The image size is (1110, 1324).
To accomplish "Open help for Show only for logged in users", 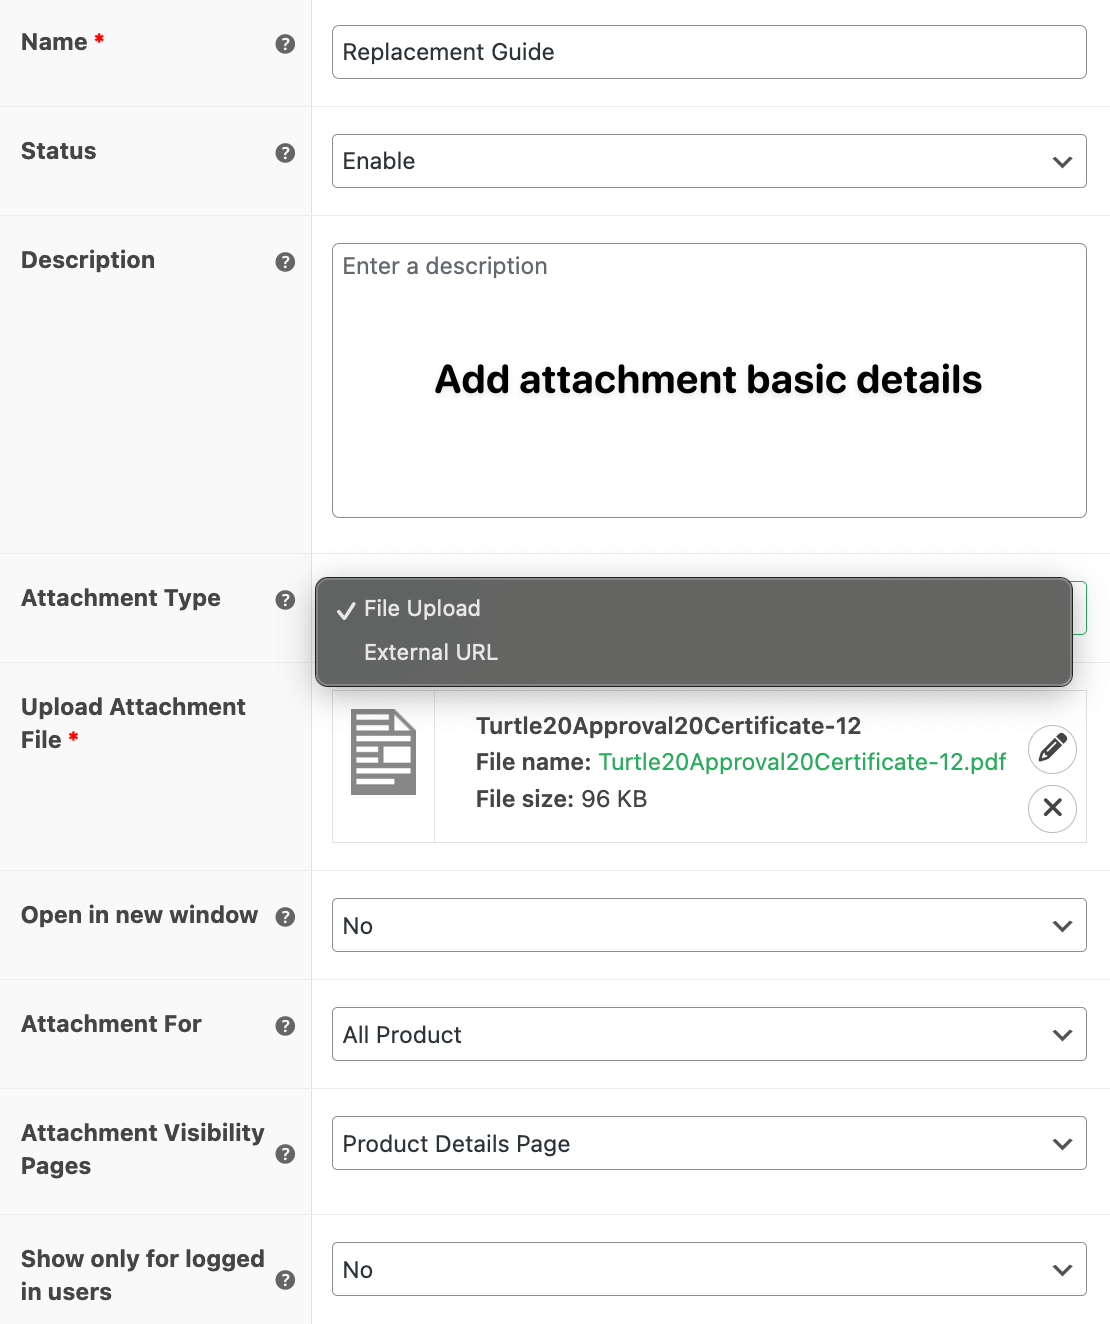I will pos(285,1279).
